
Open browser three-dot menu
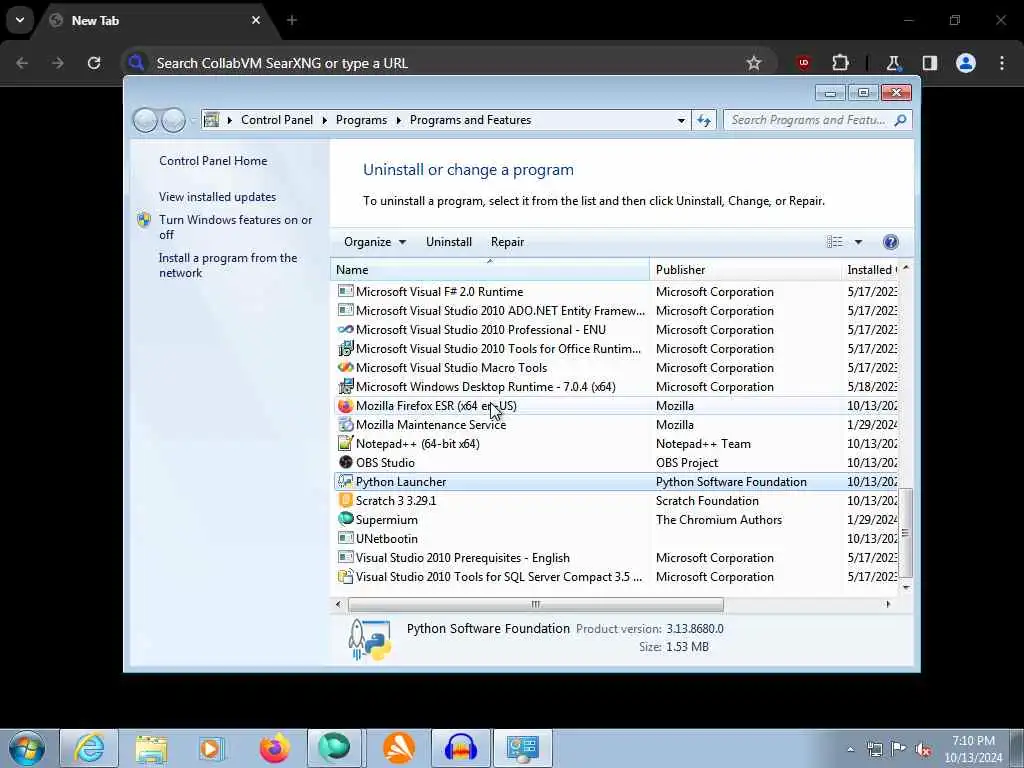[1002, 63]
